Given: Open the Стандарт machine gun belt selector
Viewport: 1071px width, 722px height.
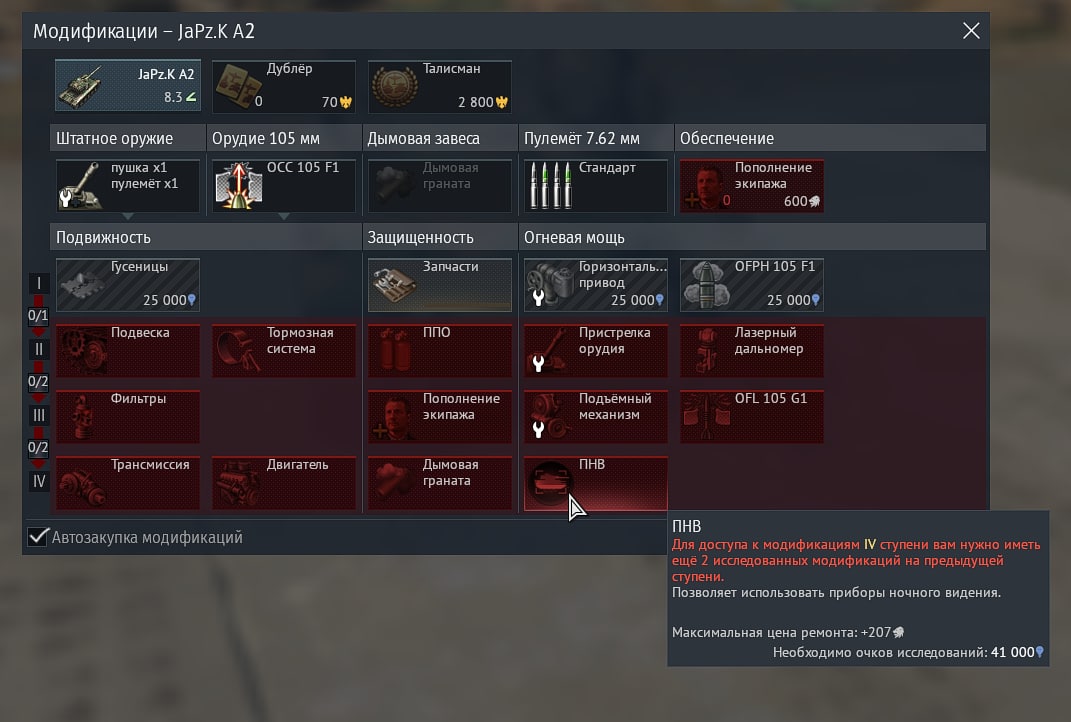Looking at the screenshot, I should pyautogui.click(x=596, y=186).
